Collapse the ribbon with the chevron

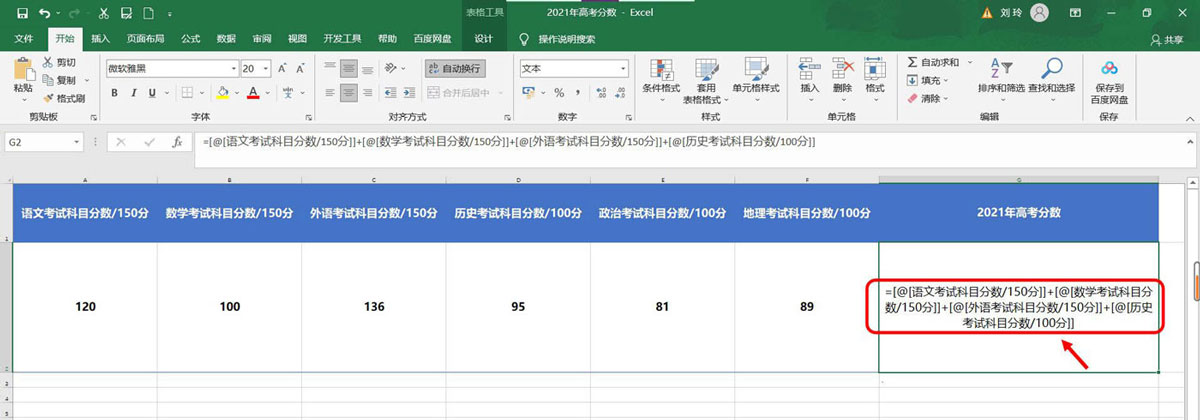pos(1188,118)
